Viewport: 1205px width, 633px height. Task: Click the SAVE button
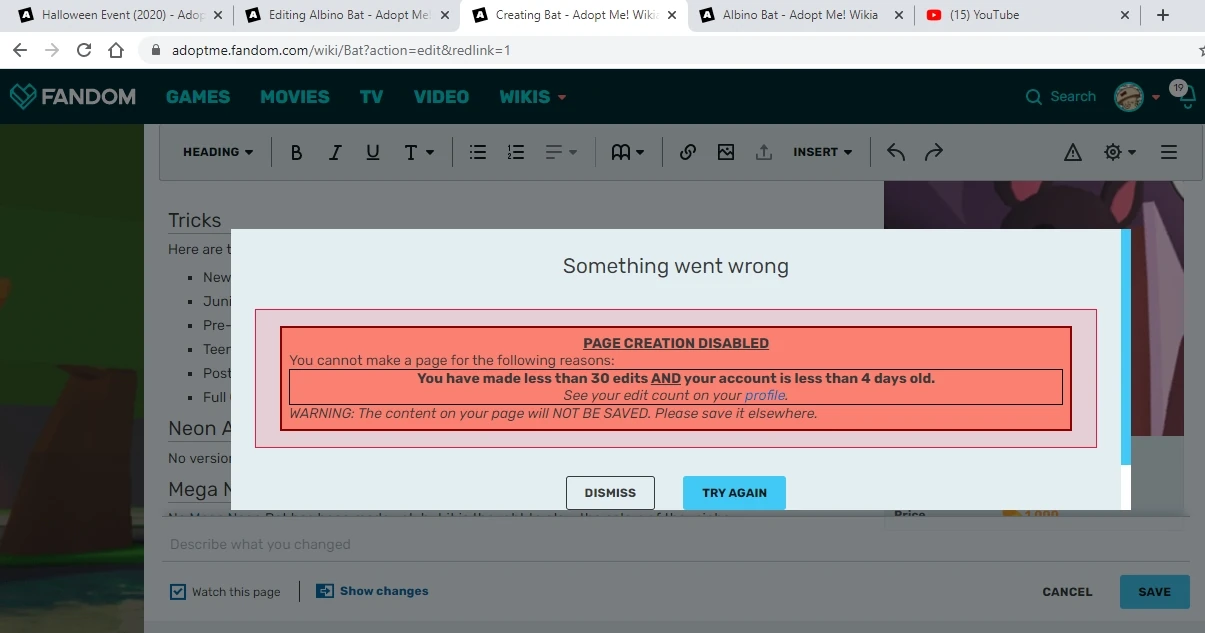(1154, 592)
